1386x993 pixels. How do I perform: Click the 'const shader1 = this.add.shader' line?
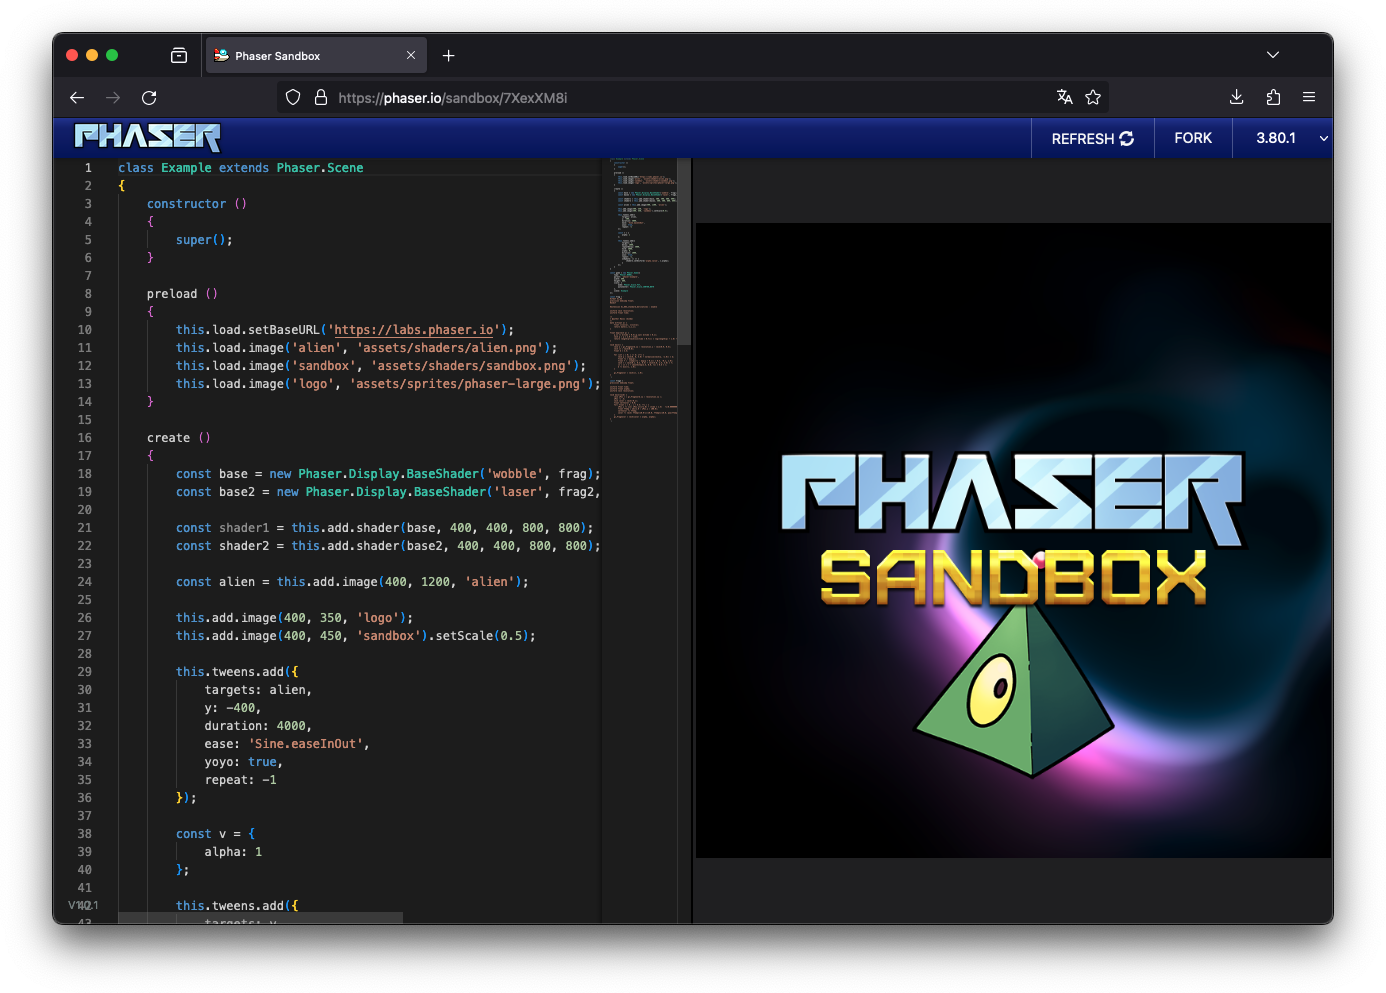(385, 528)
